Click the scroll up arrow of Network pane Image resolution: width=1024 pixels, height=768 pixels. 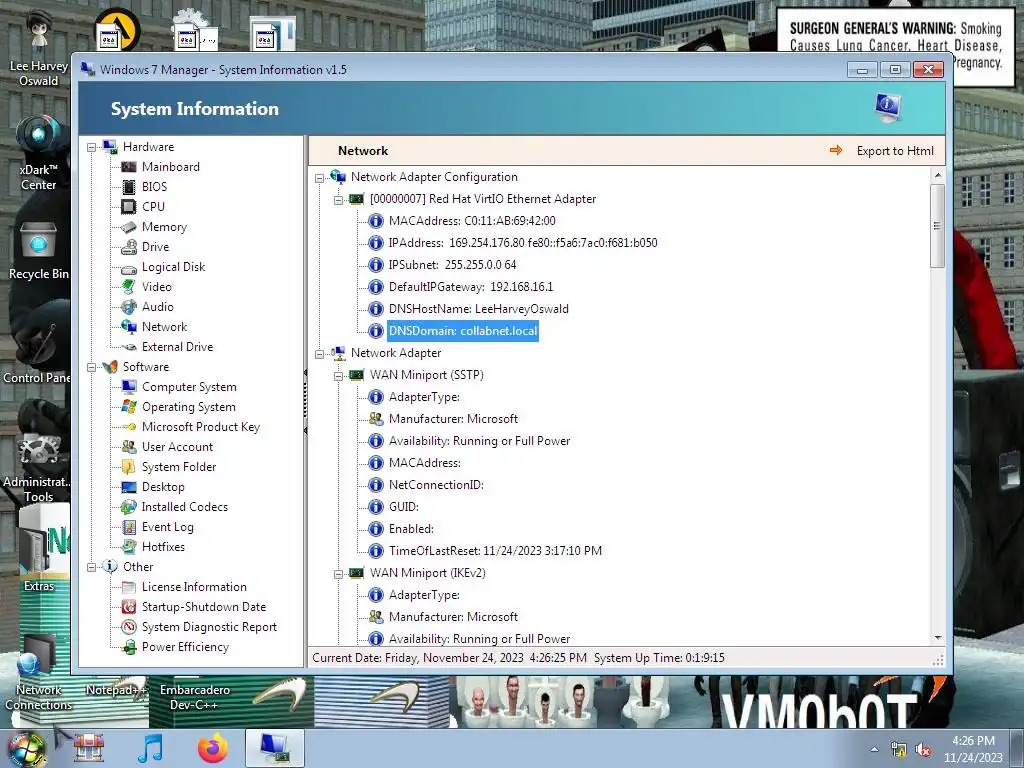pos(938,175)
